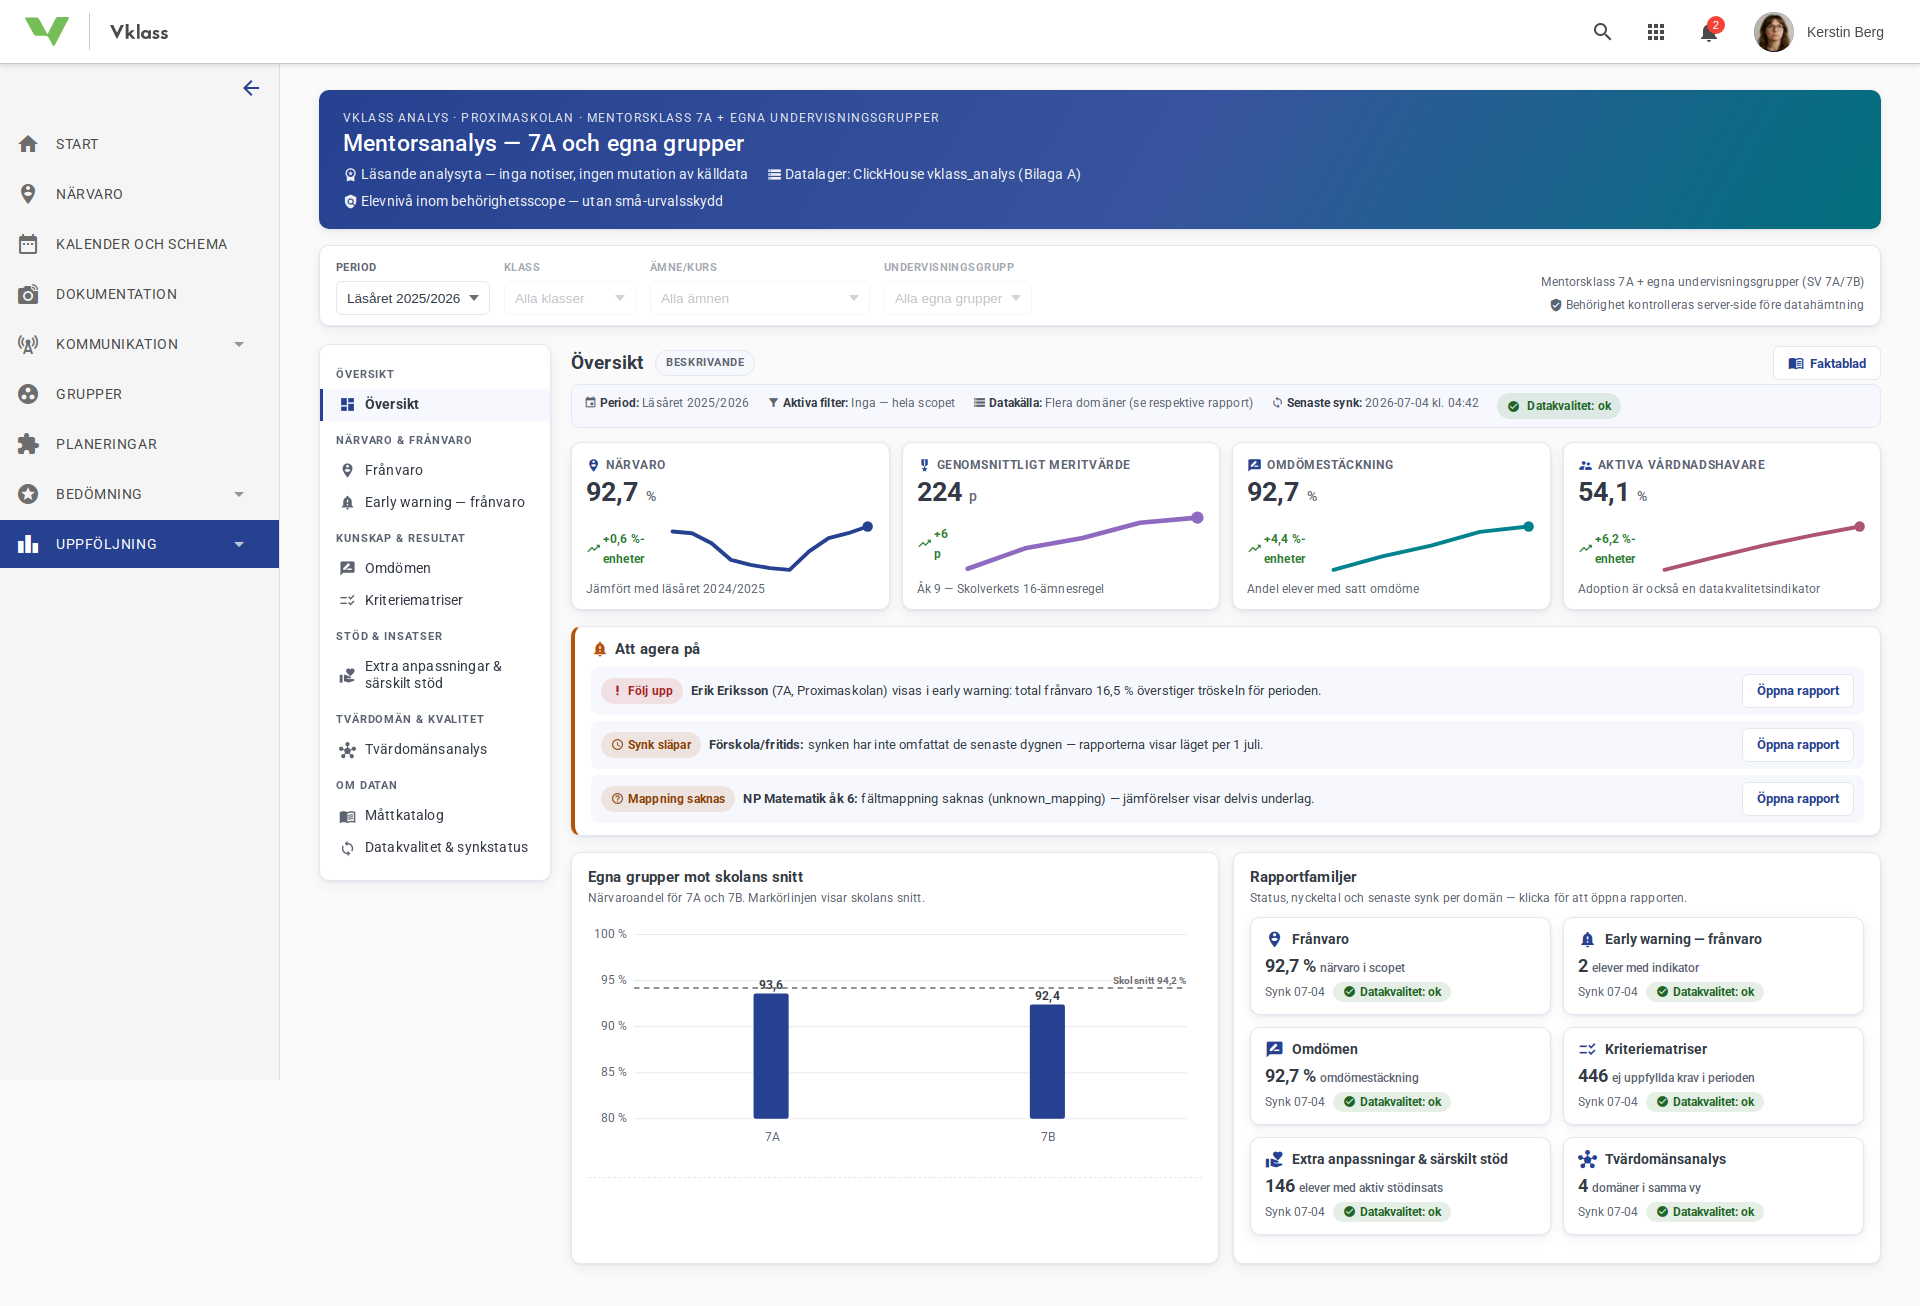Click the GENOMSNITTLIGT MERITVÄRDE KPI card
1920x1306 pixels.
1061,526
